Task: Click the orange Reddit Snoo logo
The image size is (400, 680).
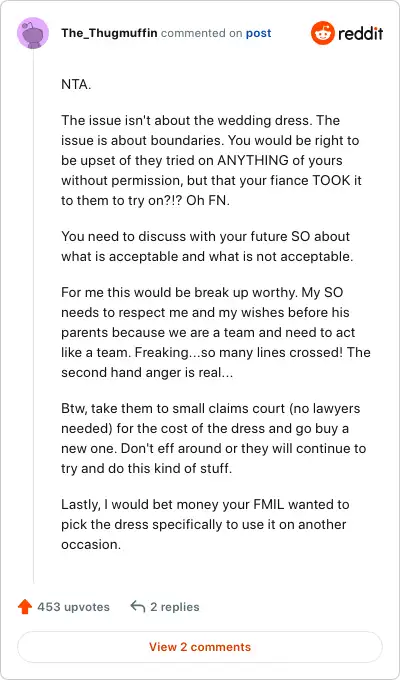Action: click(x=322, y=33)
